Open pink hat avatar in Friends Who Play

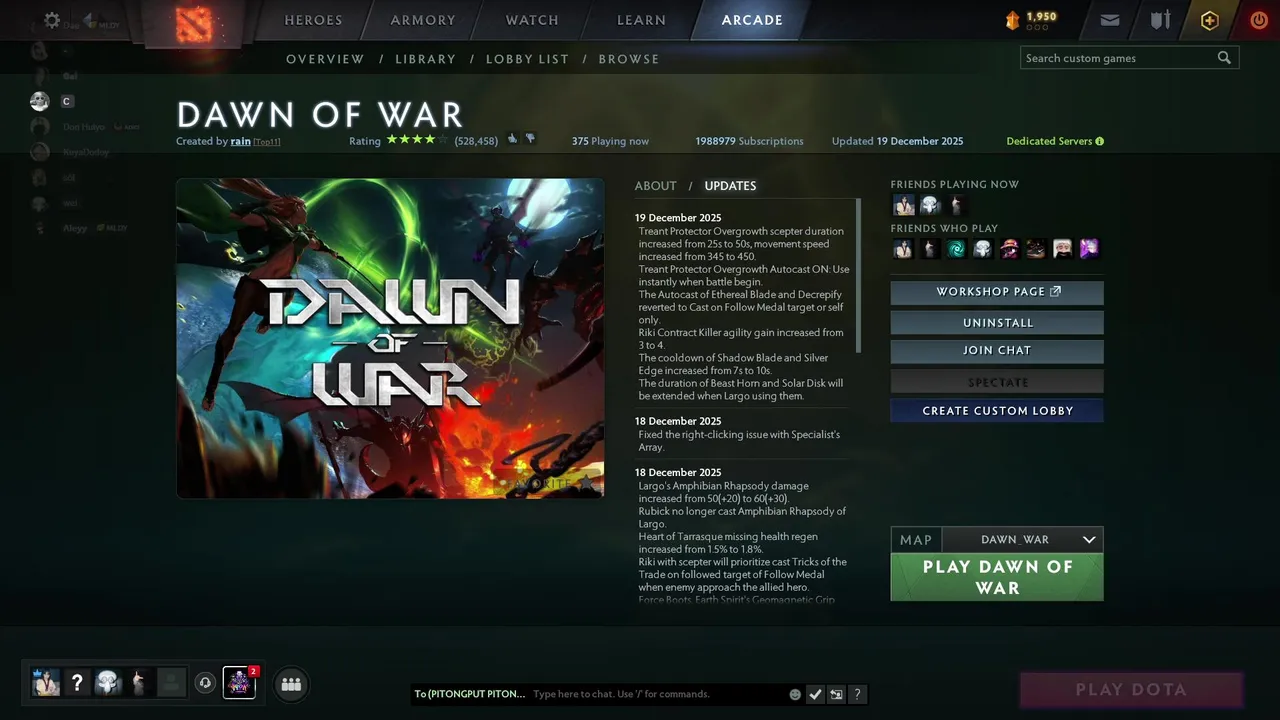pyautogui.click(x=1009, y=248)
